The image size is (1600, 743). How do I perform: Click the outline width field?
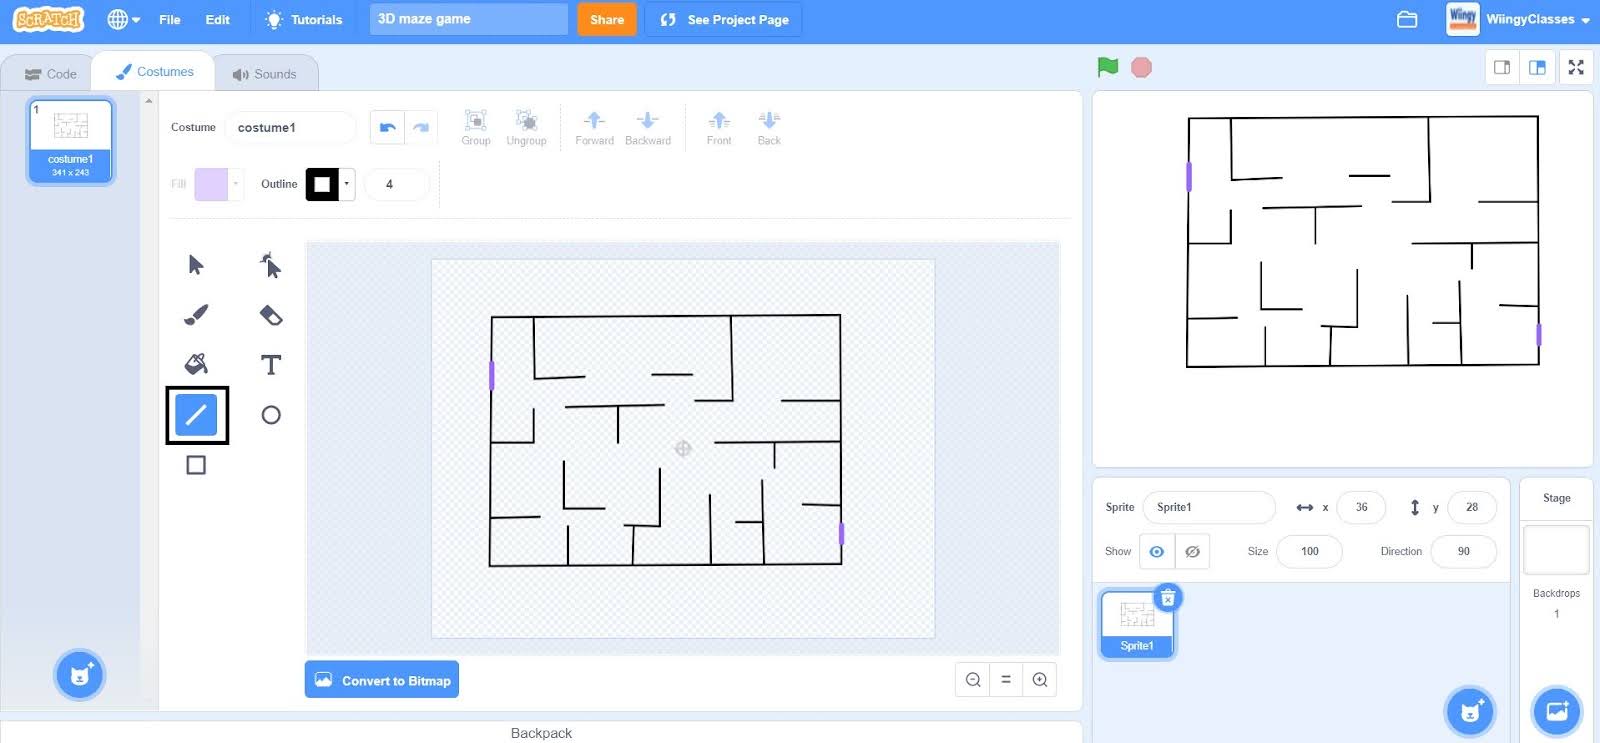click(397, 184)
